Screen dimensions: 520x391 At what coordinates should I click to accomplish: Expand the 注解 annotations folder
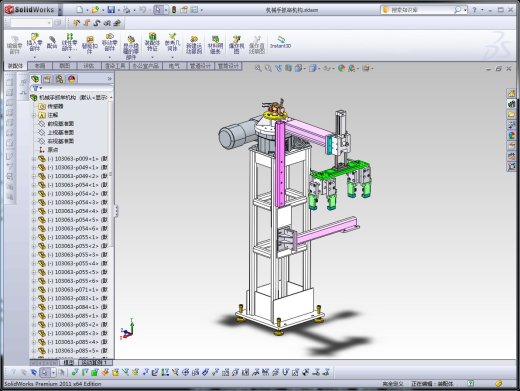tap(34, 115)
